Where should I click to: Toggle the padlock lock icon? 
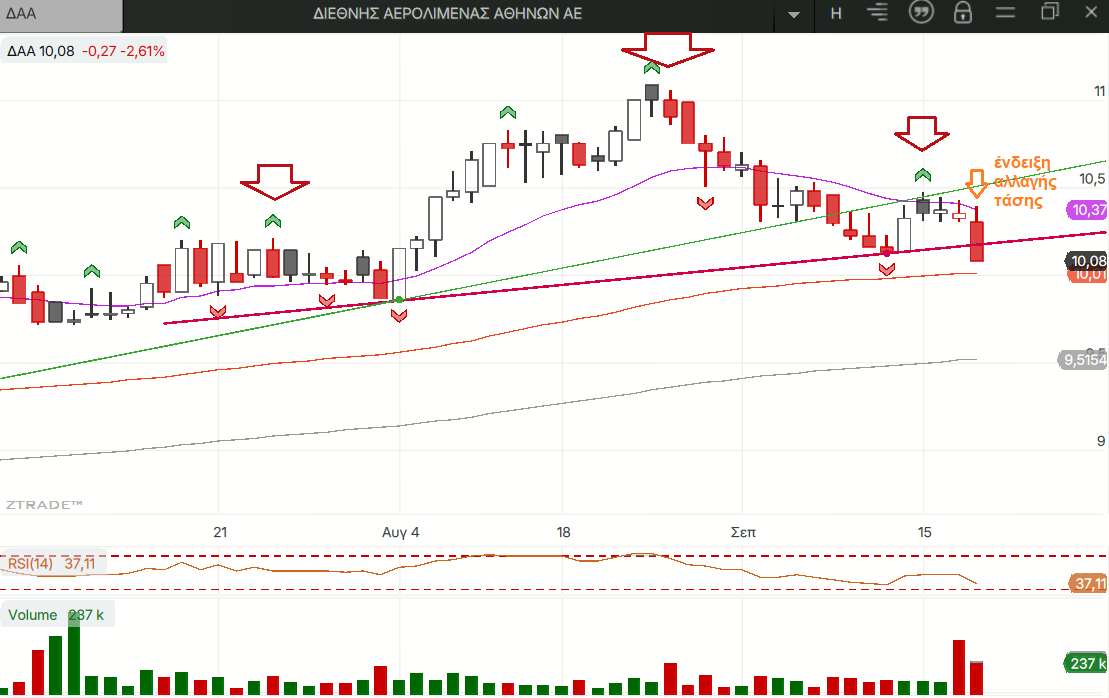(x=963, y=13)
